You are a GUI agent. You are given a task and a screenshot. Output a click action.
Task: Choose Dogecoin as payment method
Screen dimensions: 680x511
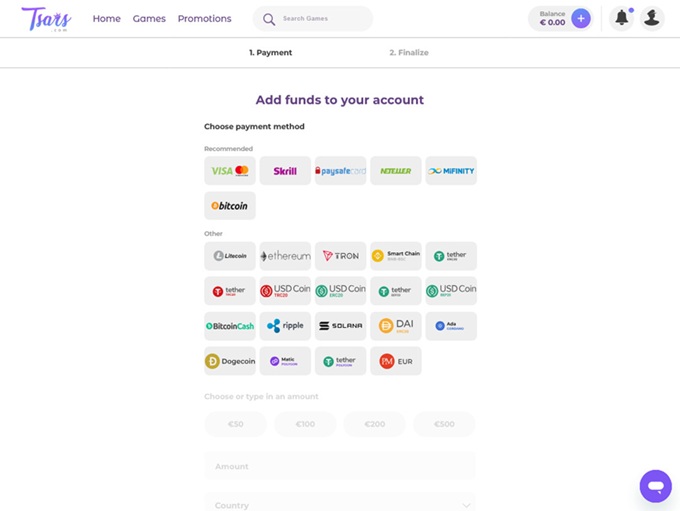(x=230, y=361)
